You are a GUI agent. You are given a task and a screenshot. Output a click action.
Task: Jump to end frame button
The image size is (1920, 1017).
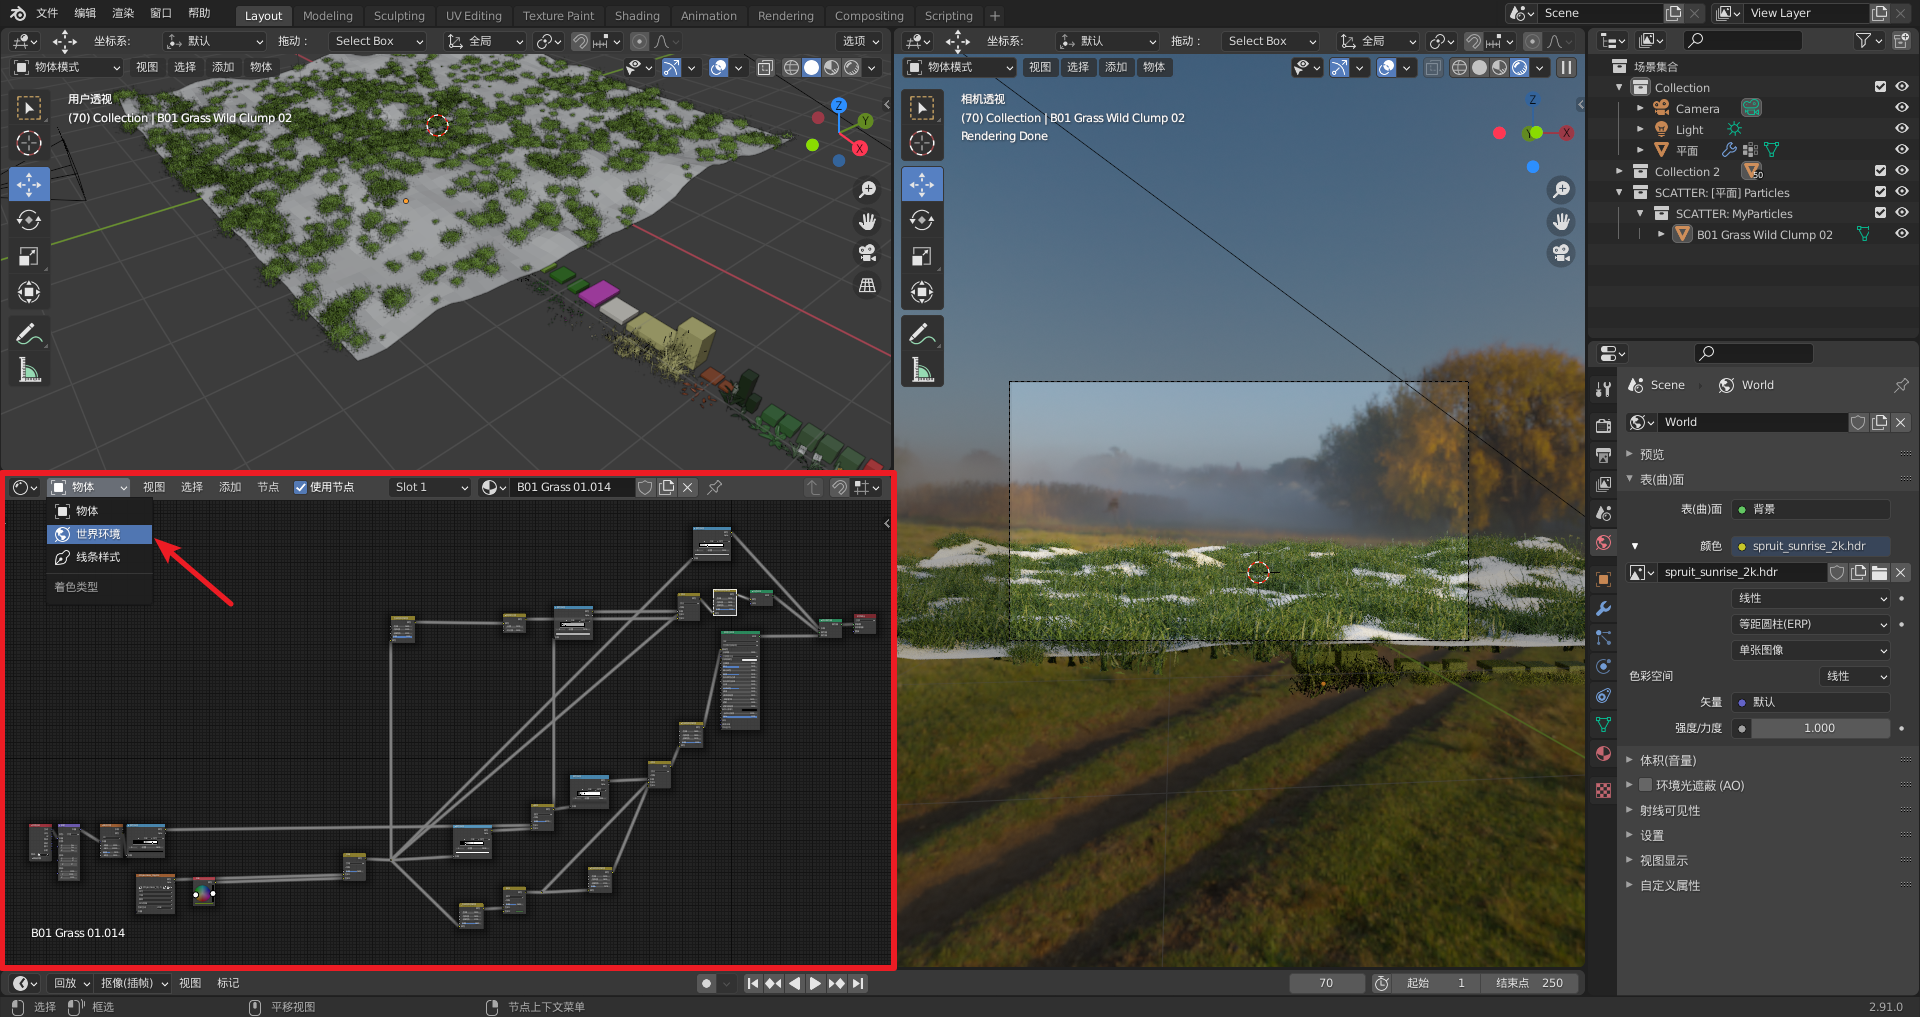tap(858, 983)
